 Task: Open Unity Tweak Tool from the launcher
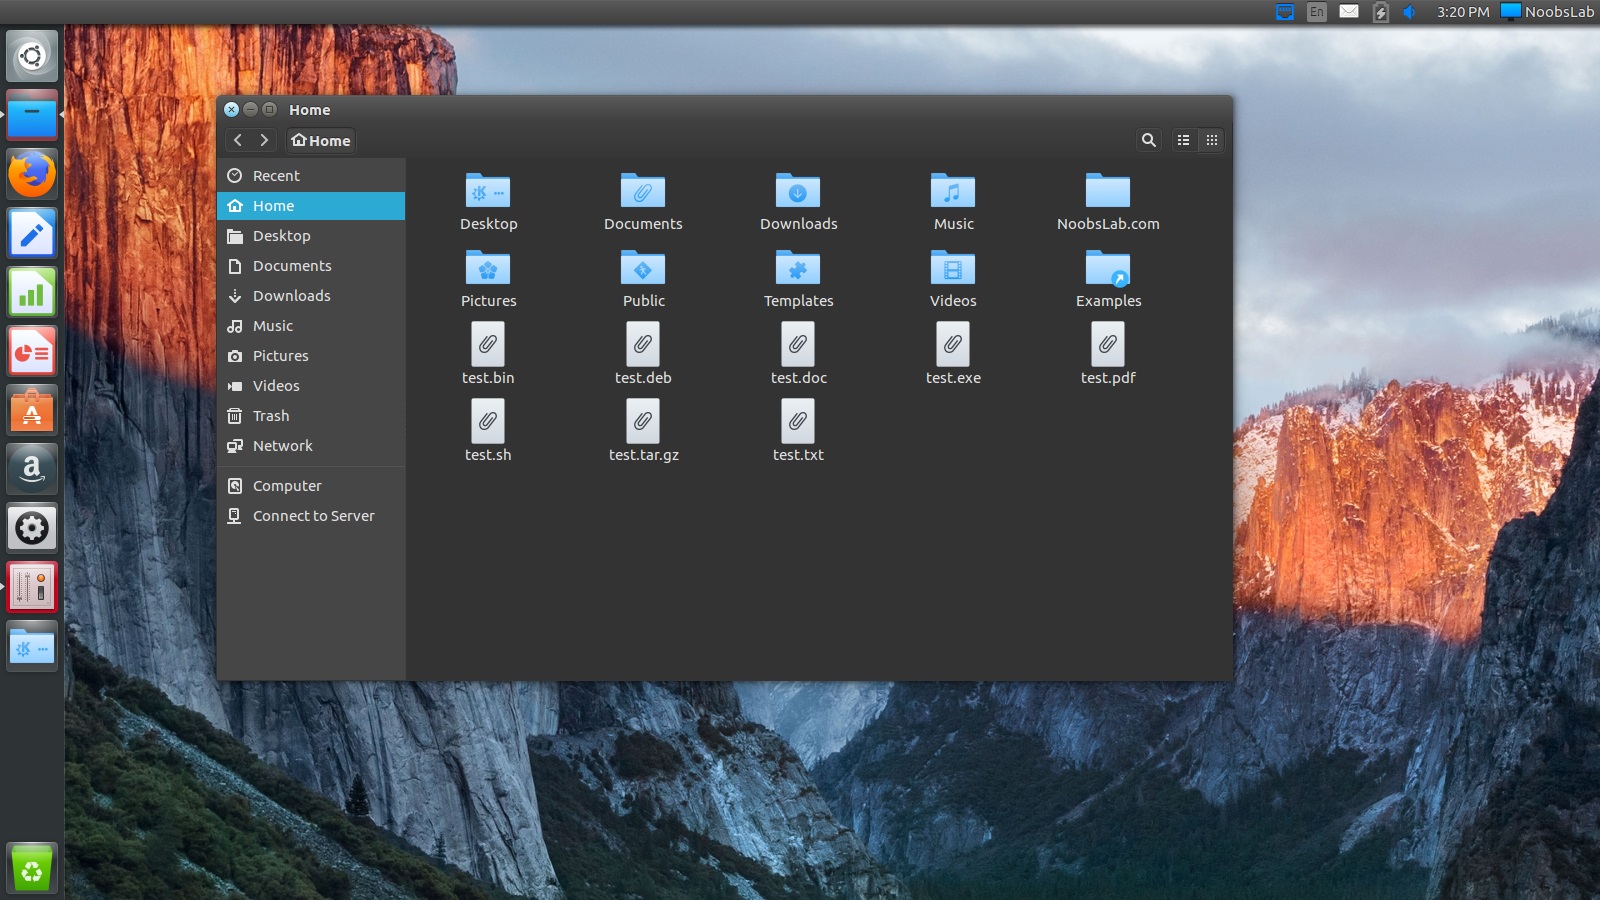[x=31, y=587]
